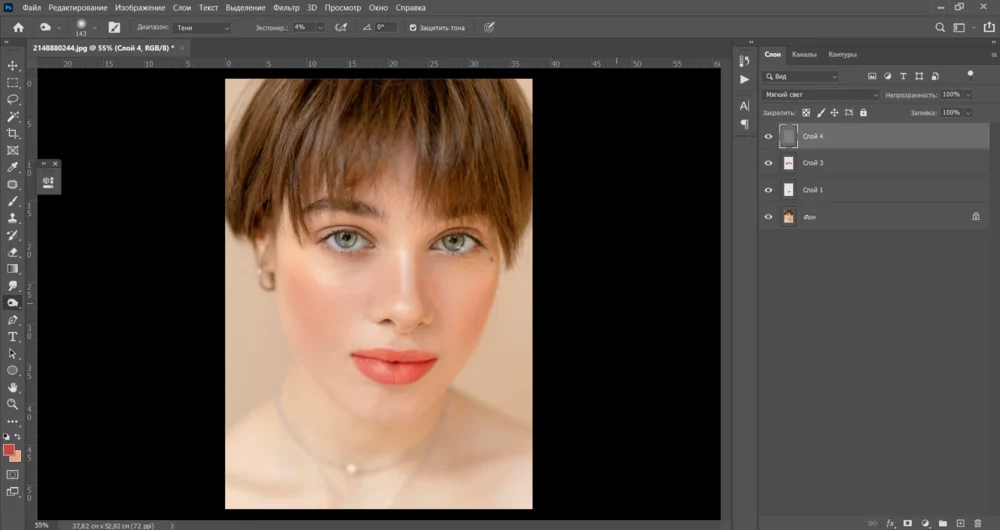Screen dimensions: 1000x530
Task: Open the Контуры tab
Action: click(842, 54)
